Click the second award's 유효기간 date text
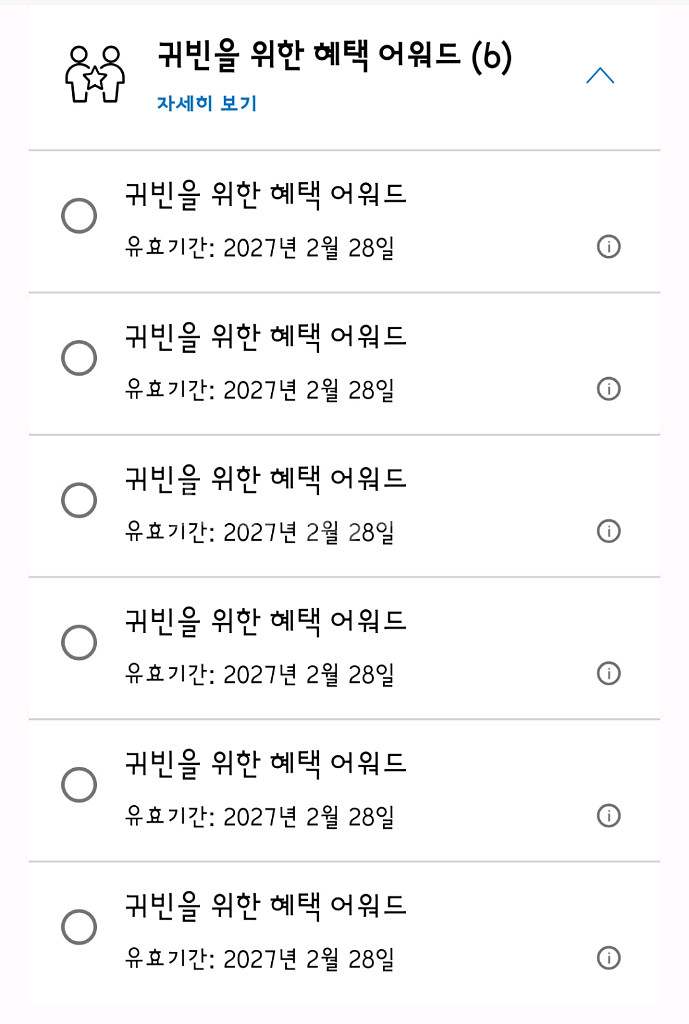 (x=259, y=390)
